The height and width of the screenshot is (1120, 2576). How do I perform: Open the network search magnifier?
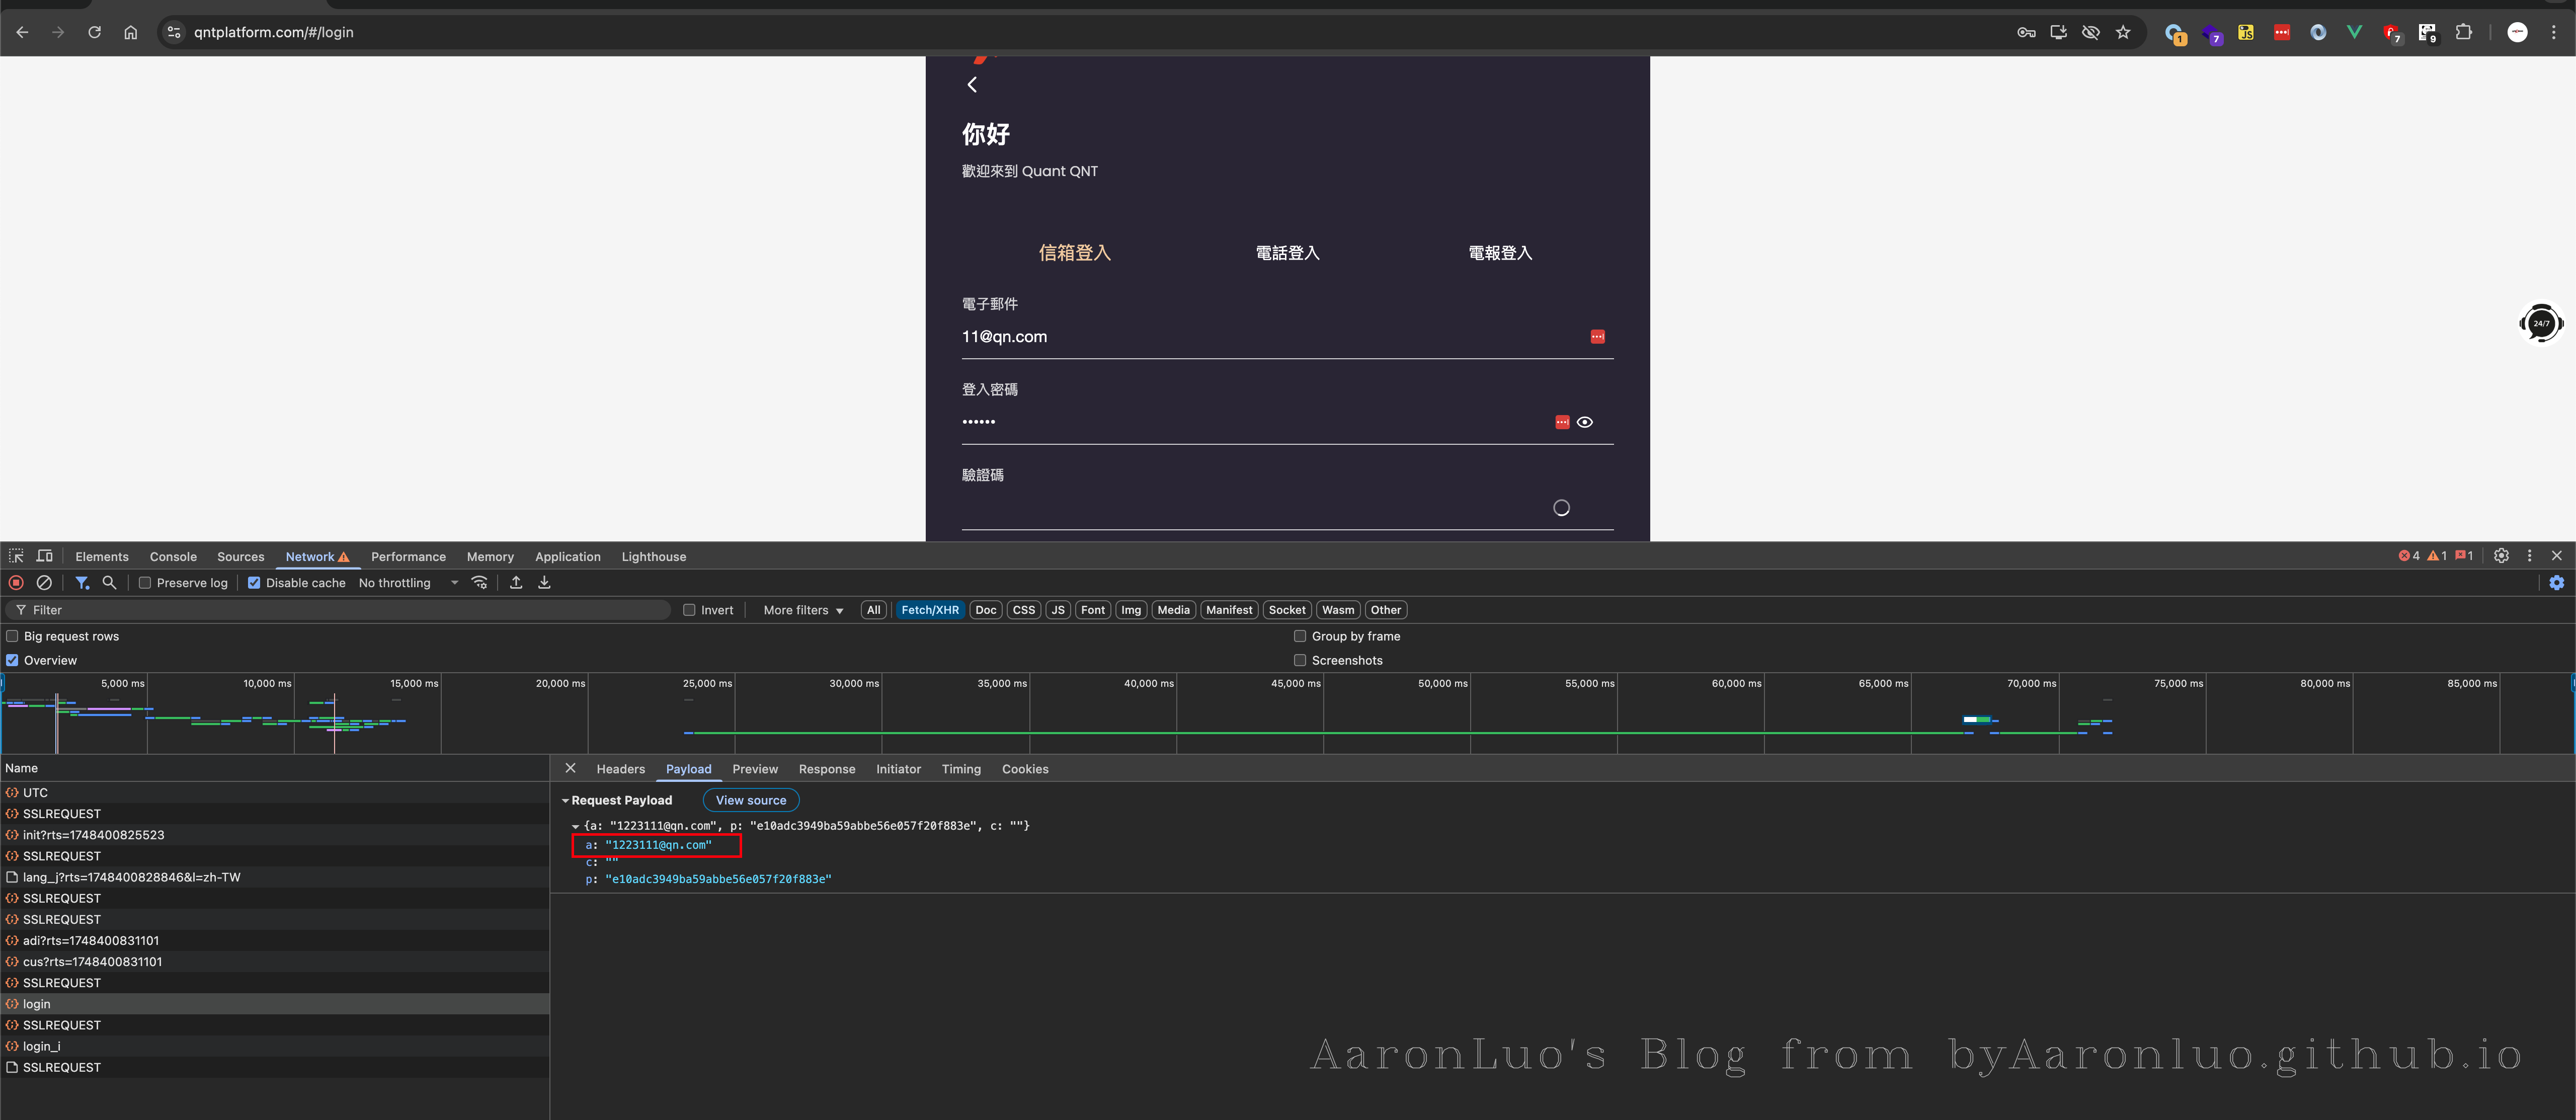tap(110, 582)
